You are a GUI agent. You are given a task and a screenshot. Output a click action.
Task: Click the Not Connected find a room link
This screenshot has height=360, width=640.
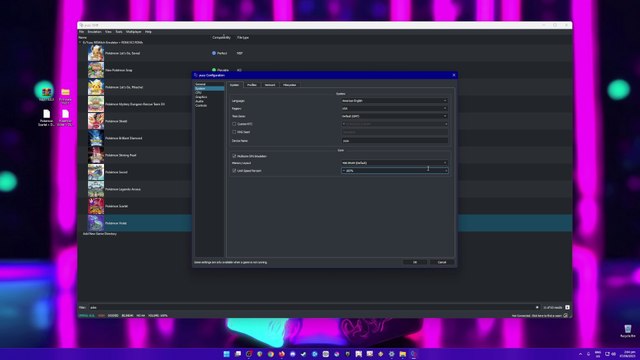pyautogui.click(x=537, y=316)
